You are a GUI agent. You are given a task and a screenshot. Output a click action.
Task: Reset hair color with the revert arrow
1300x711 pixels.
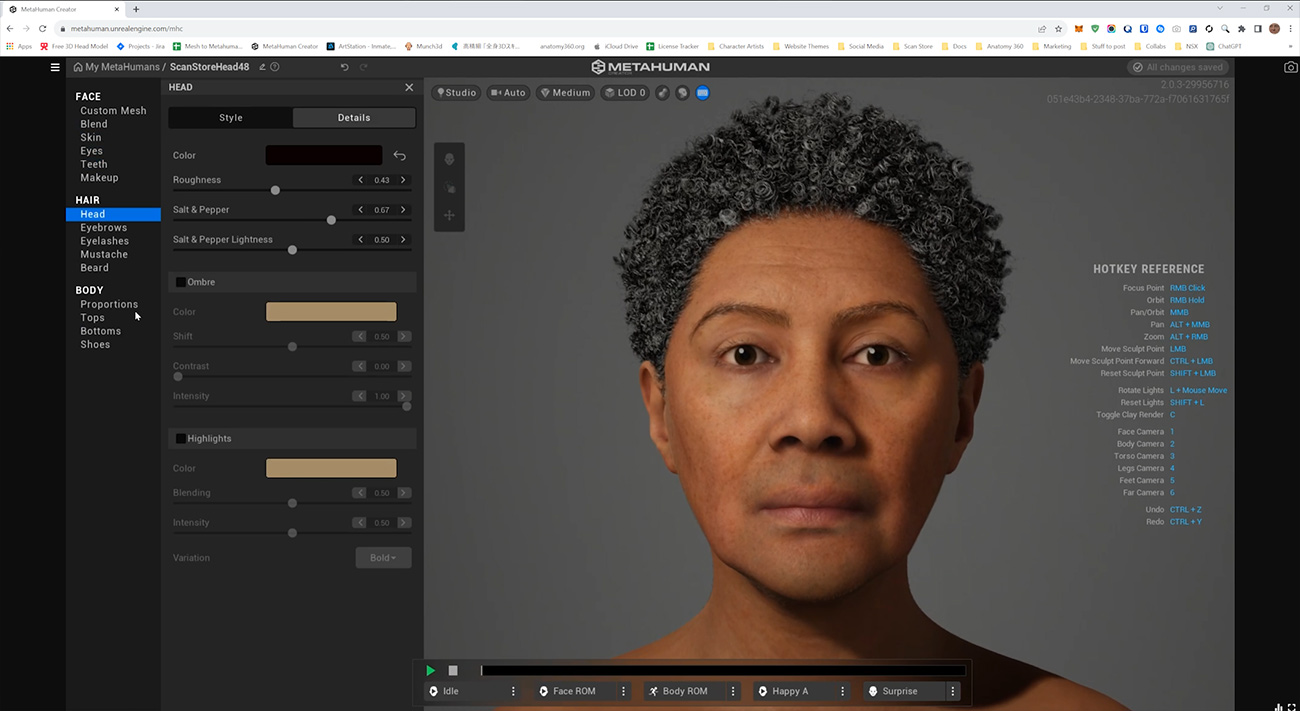coord(400,156)
